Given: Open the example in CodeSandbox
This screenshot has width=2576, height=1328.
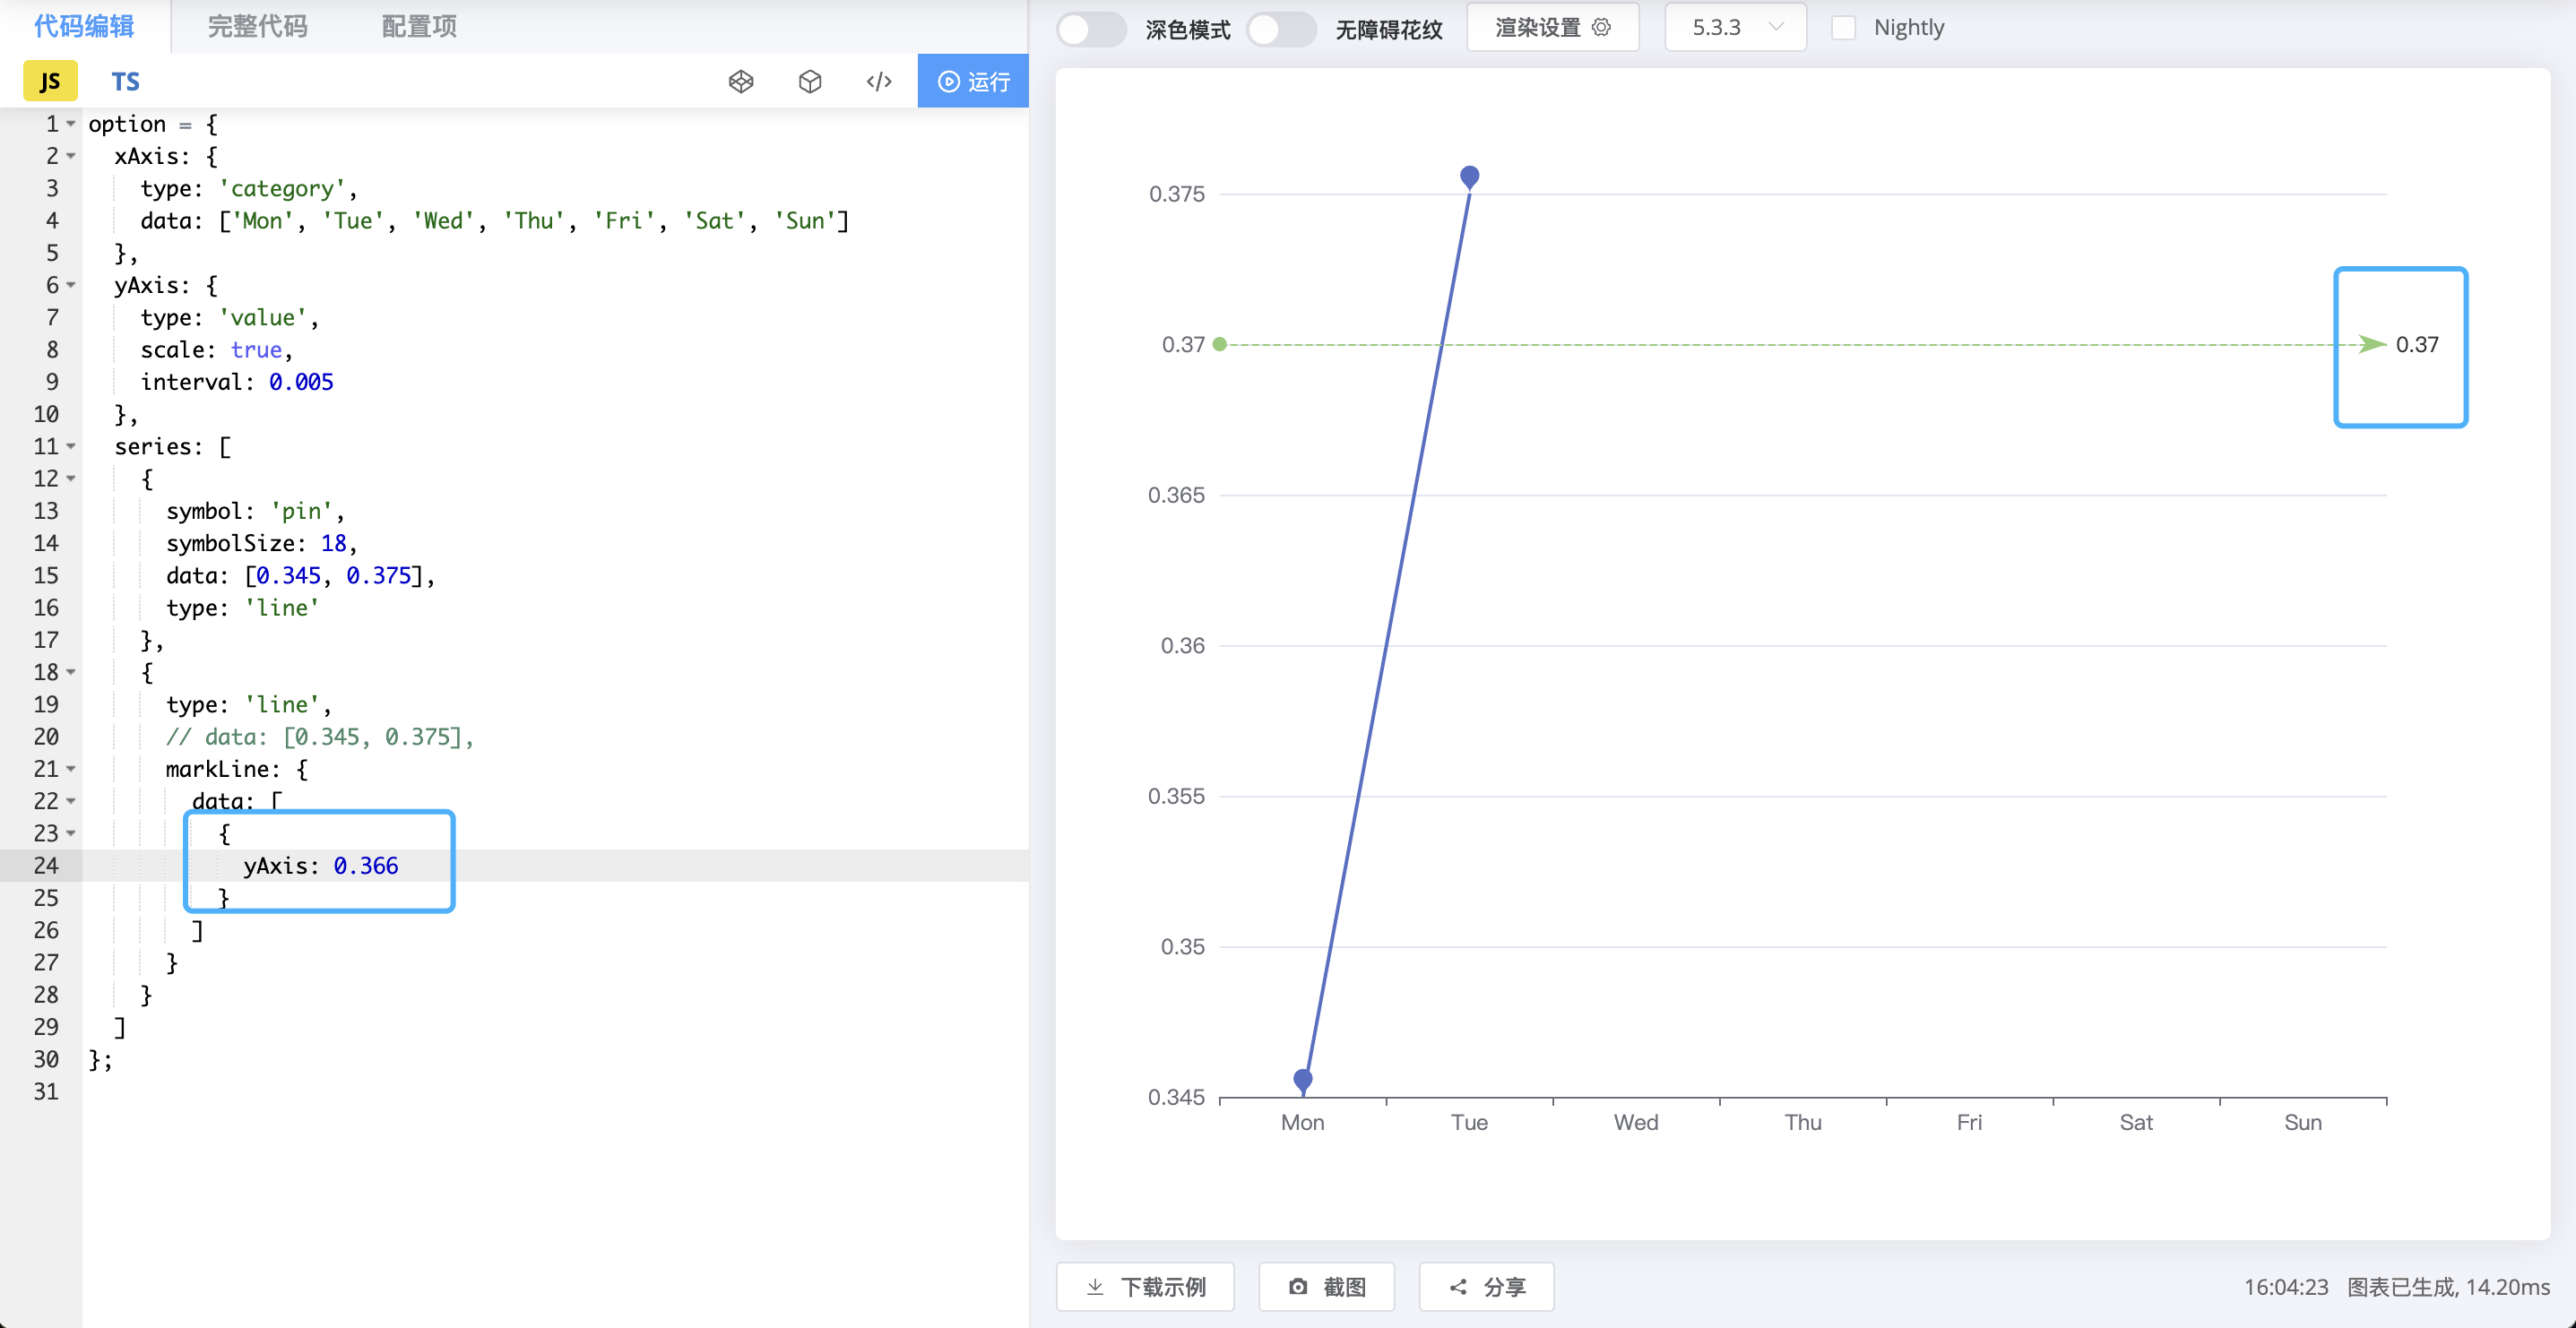Looking at the screenshot, I should pyautogui.click(x=810, y=81).
